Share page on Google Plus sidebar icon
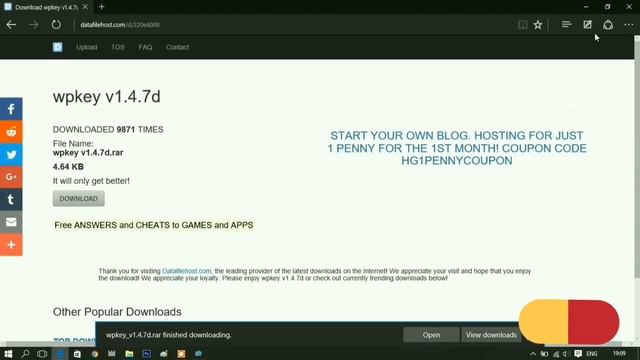 pos(11,177)
